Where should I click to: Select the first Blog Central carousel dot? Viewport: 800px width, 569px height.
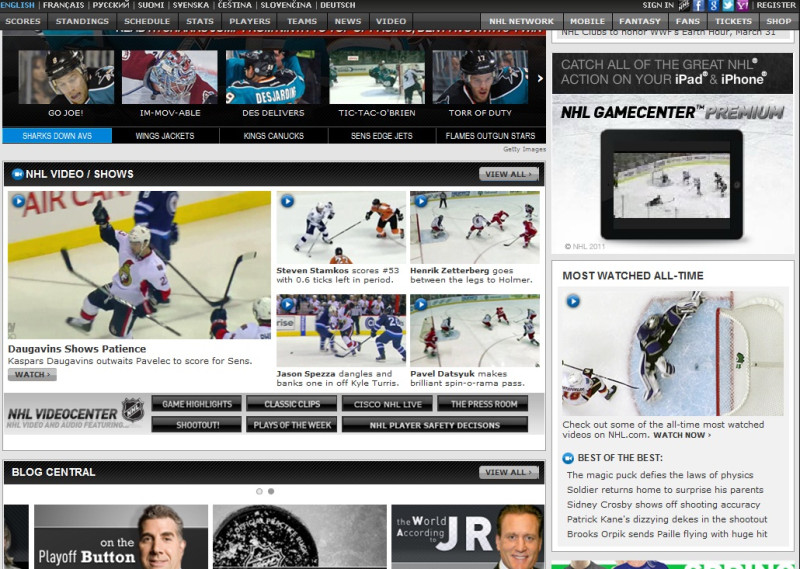click(259, 491)
